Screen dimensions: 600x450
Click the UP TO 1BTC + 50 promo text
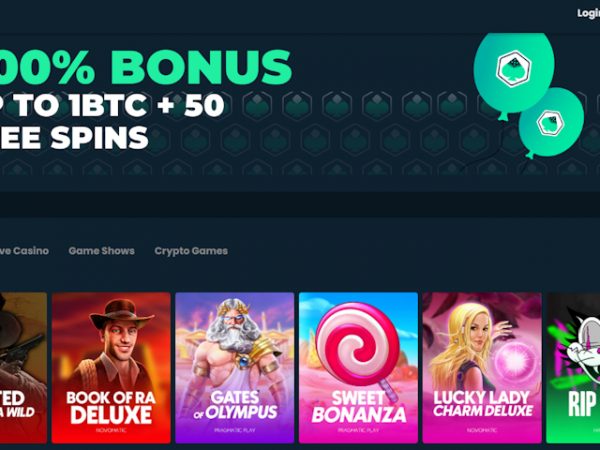tap(112, 105)
